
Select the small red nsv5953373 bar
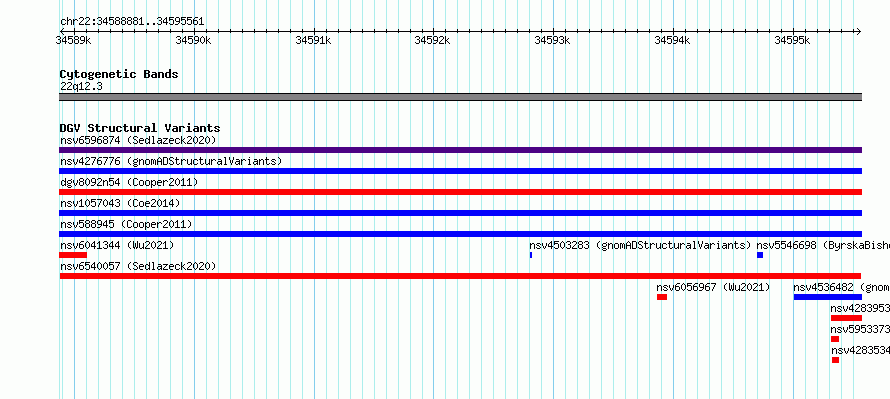tap(835, 339)
